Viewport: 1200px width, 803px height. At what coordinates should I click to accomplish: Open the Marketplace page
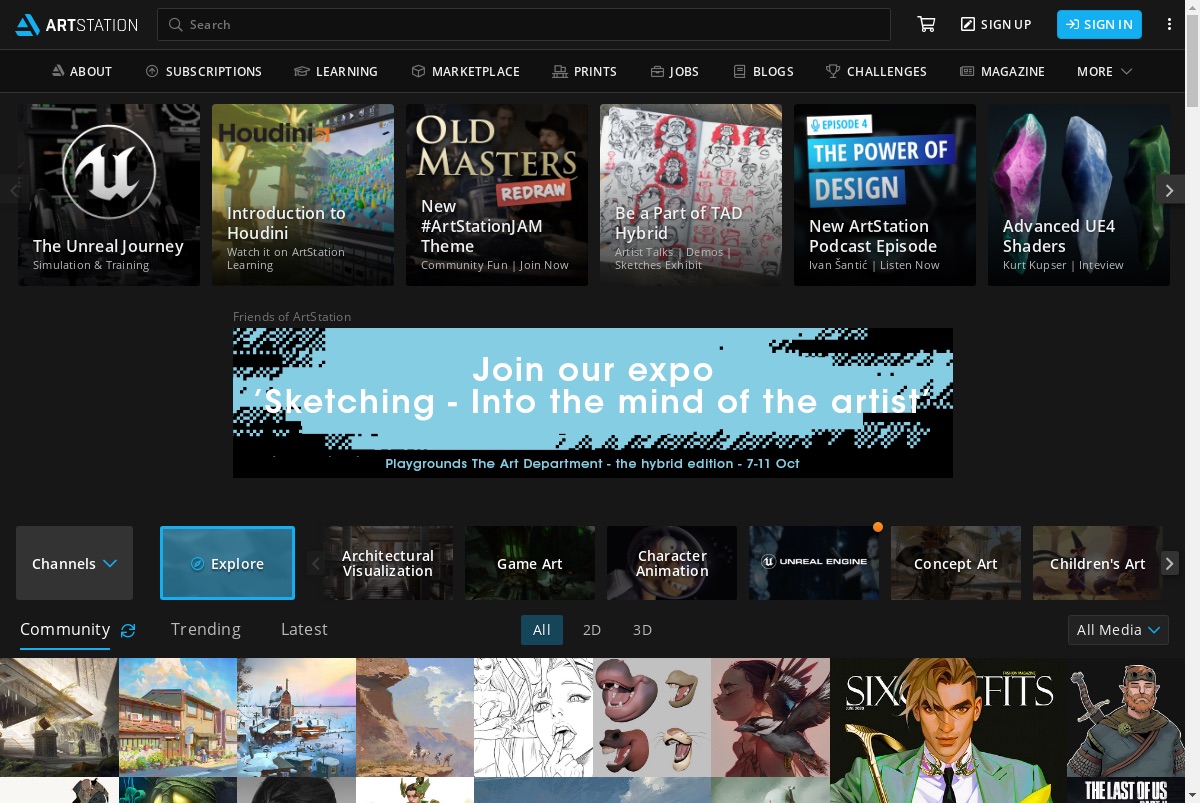click(465, 72)
